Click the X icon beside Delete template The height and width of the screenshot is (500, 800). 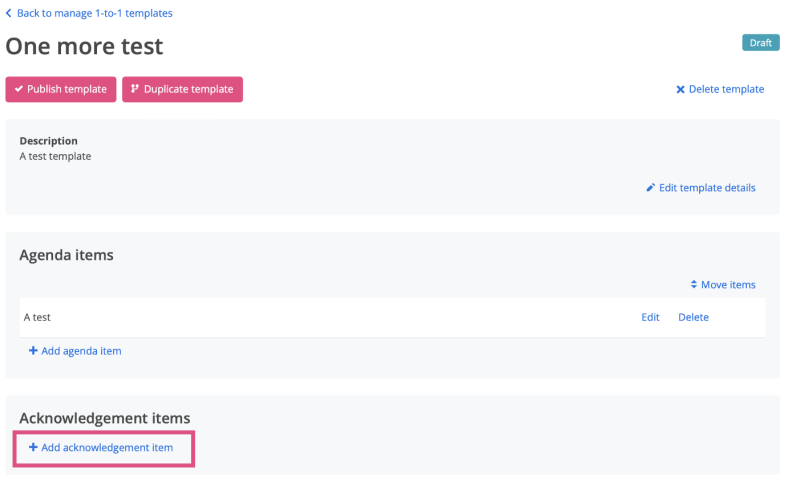[x=680, y=89]
